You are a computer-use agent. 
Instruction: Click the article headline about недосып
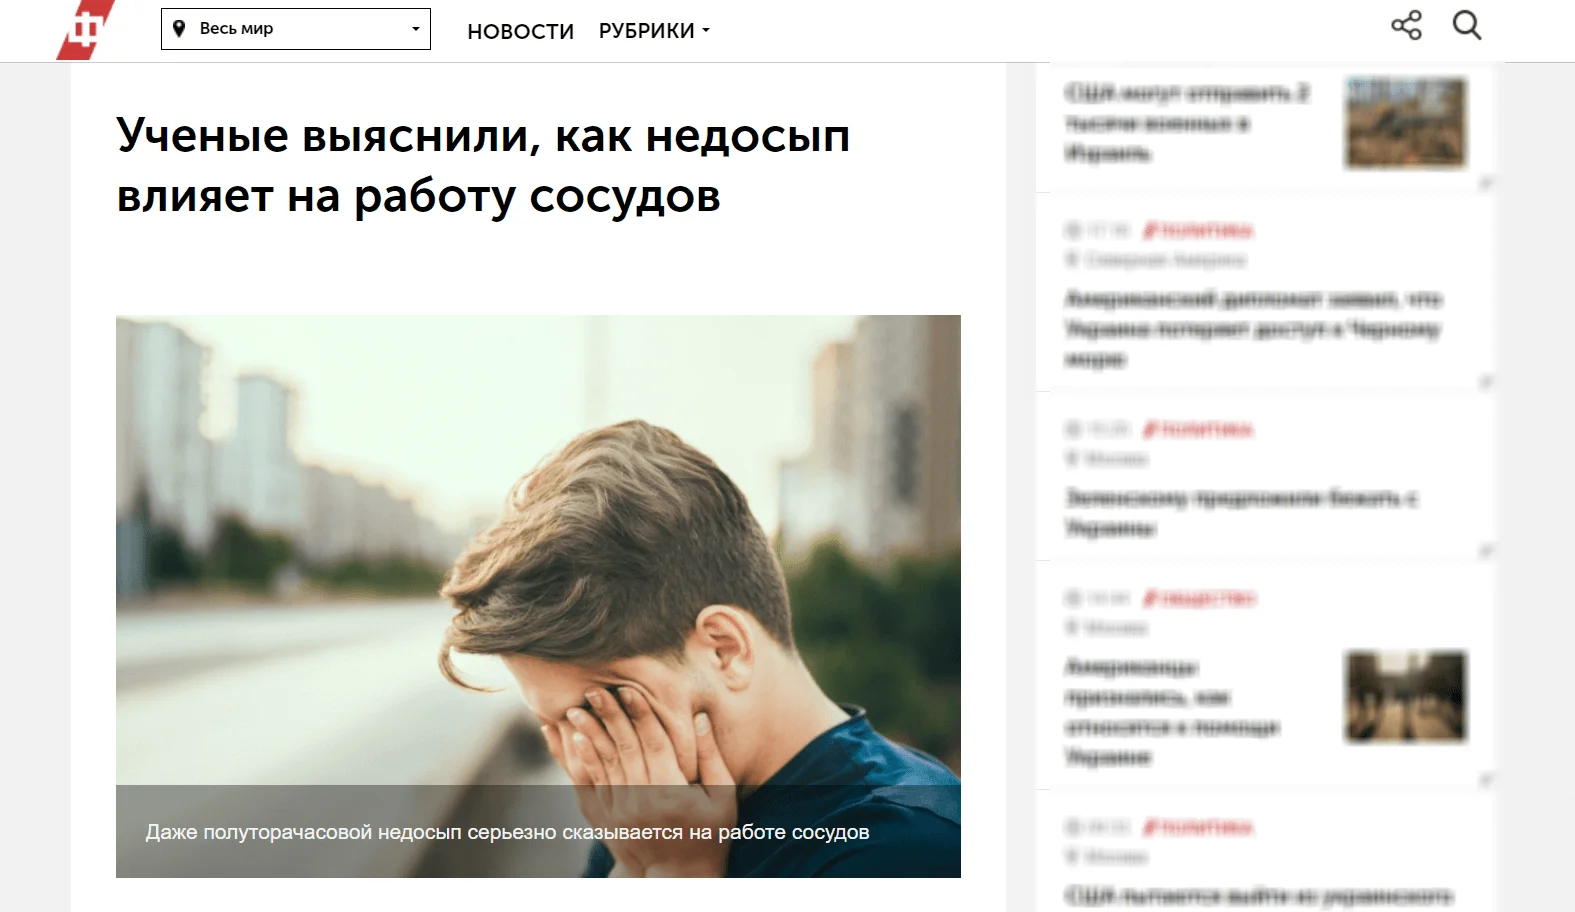point(483,165)
